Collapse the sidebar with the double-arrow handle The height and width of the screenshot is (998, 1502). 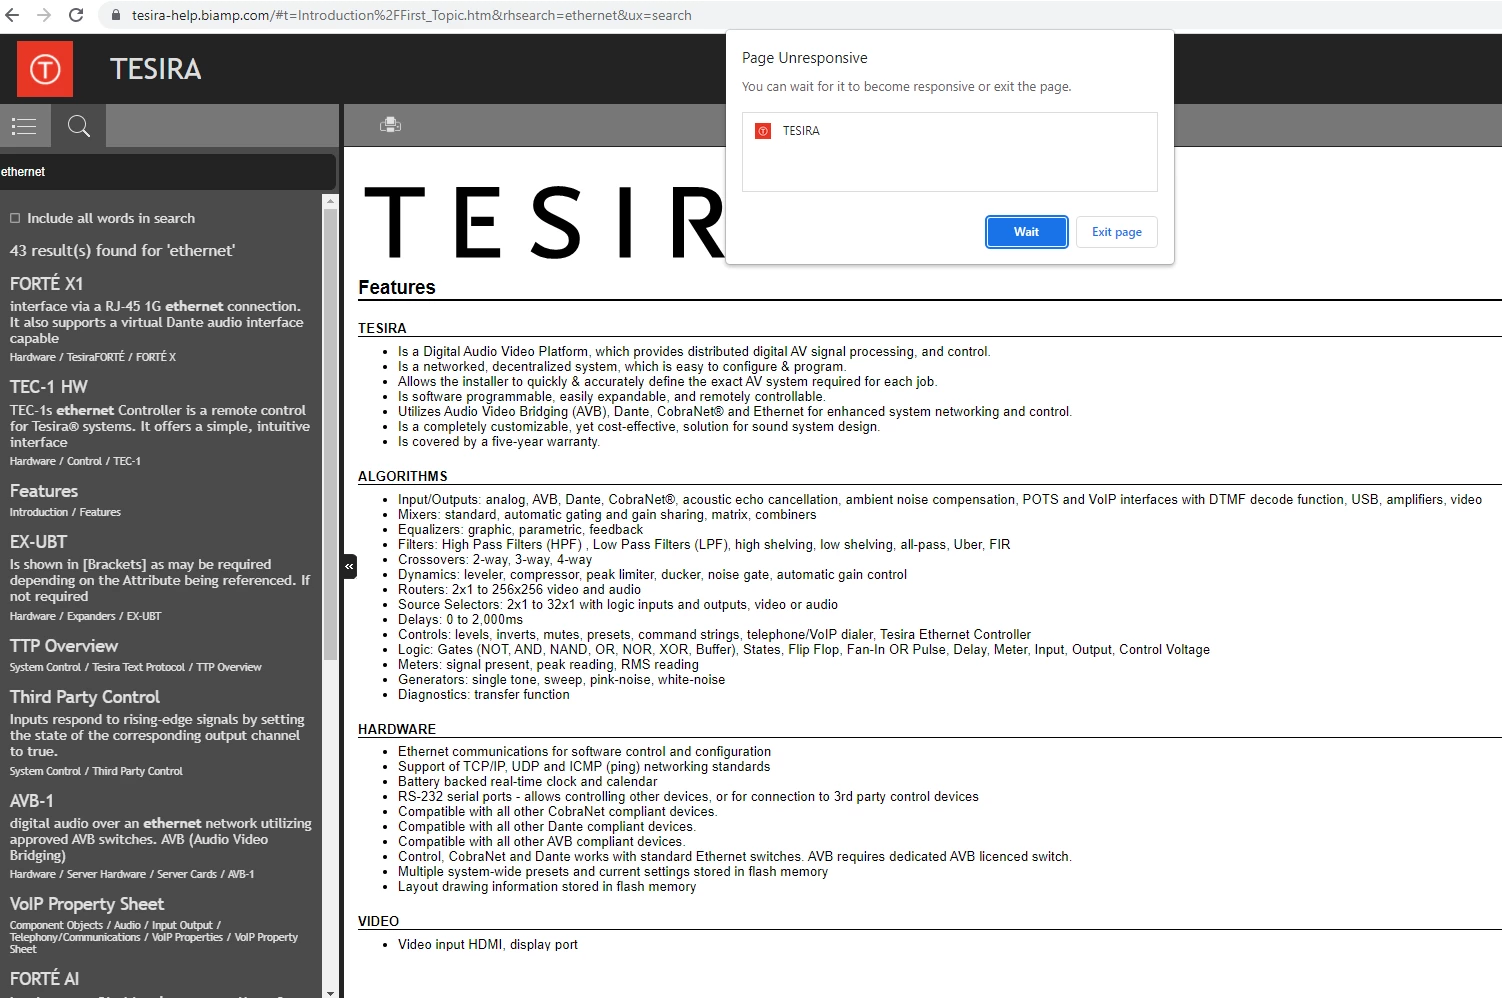pos(349,566)
